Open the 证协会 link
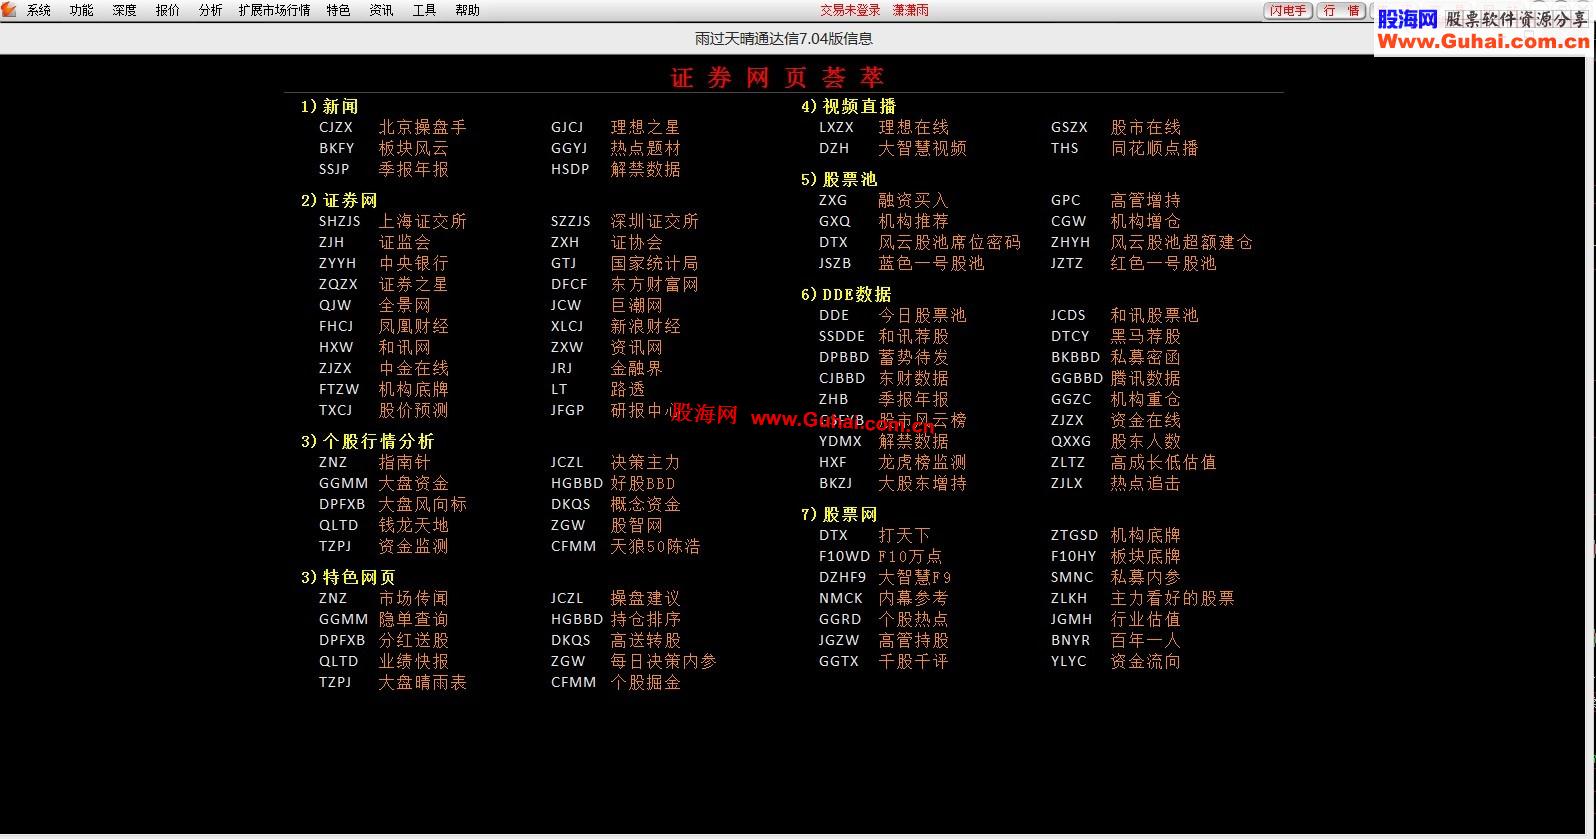 pos(637,242)
